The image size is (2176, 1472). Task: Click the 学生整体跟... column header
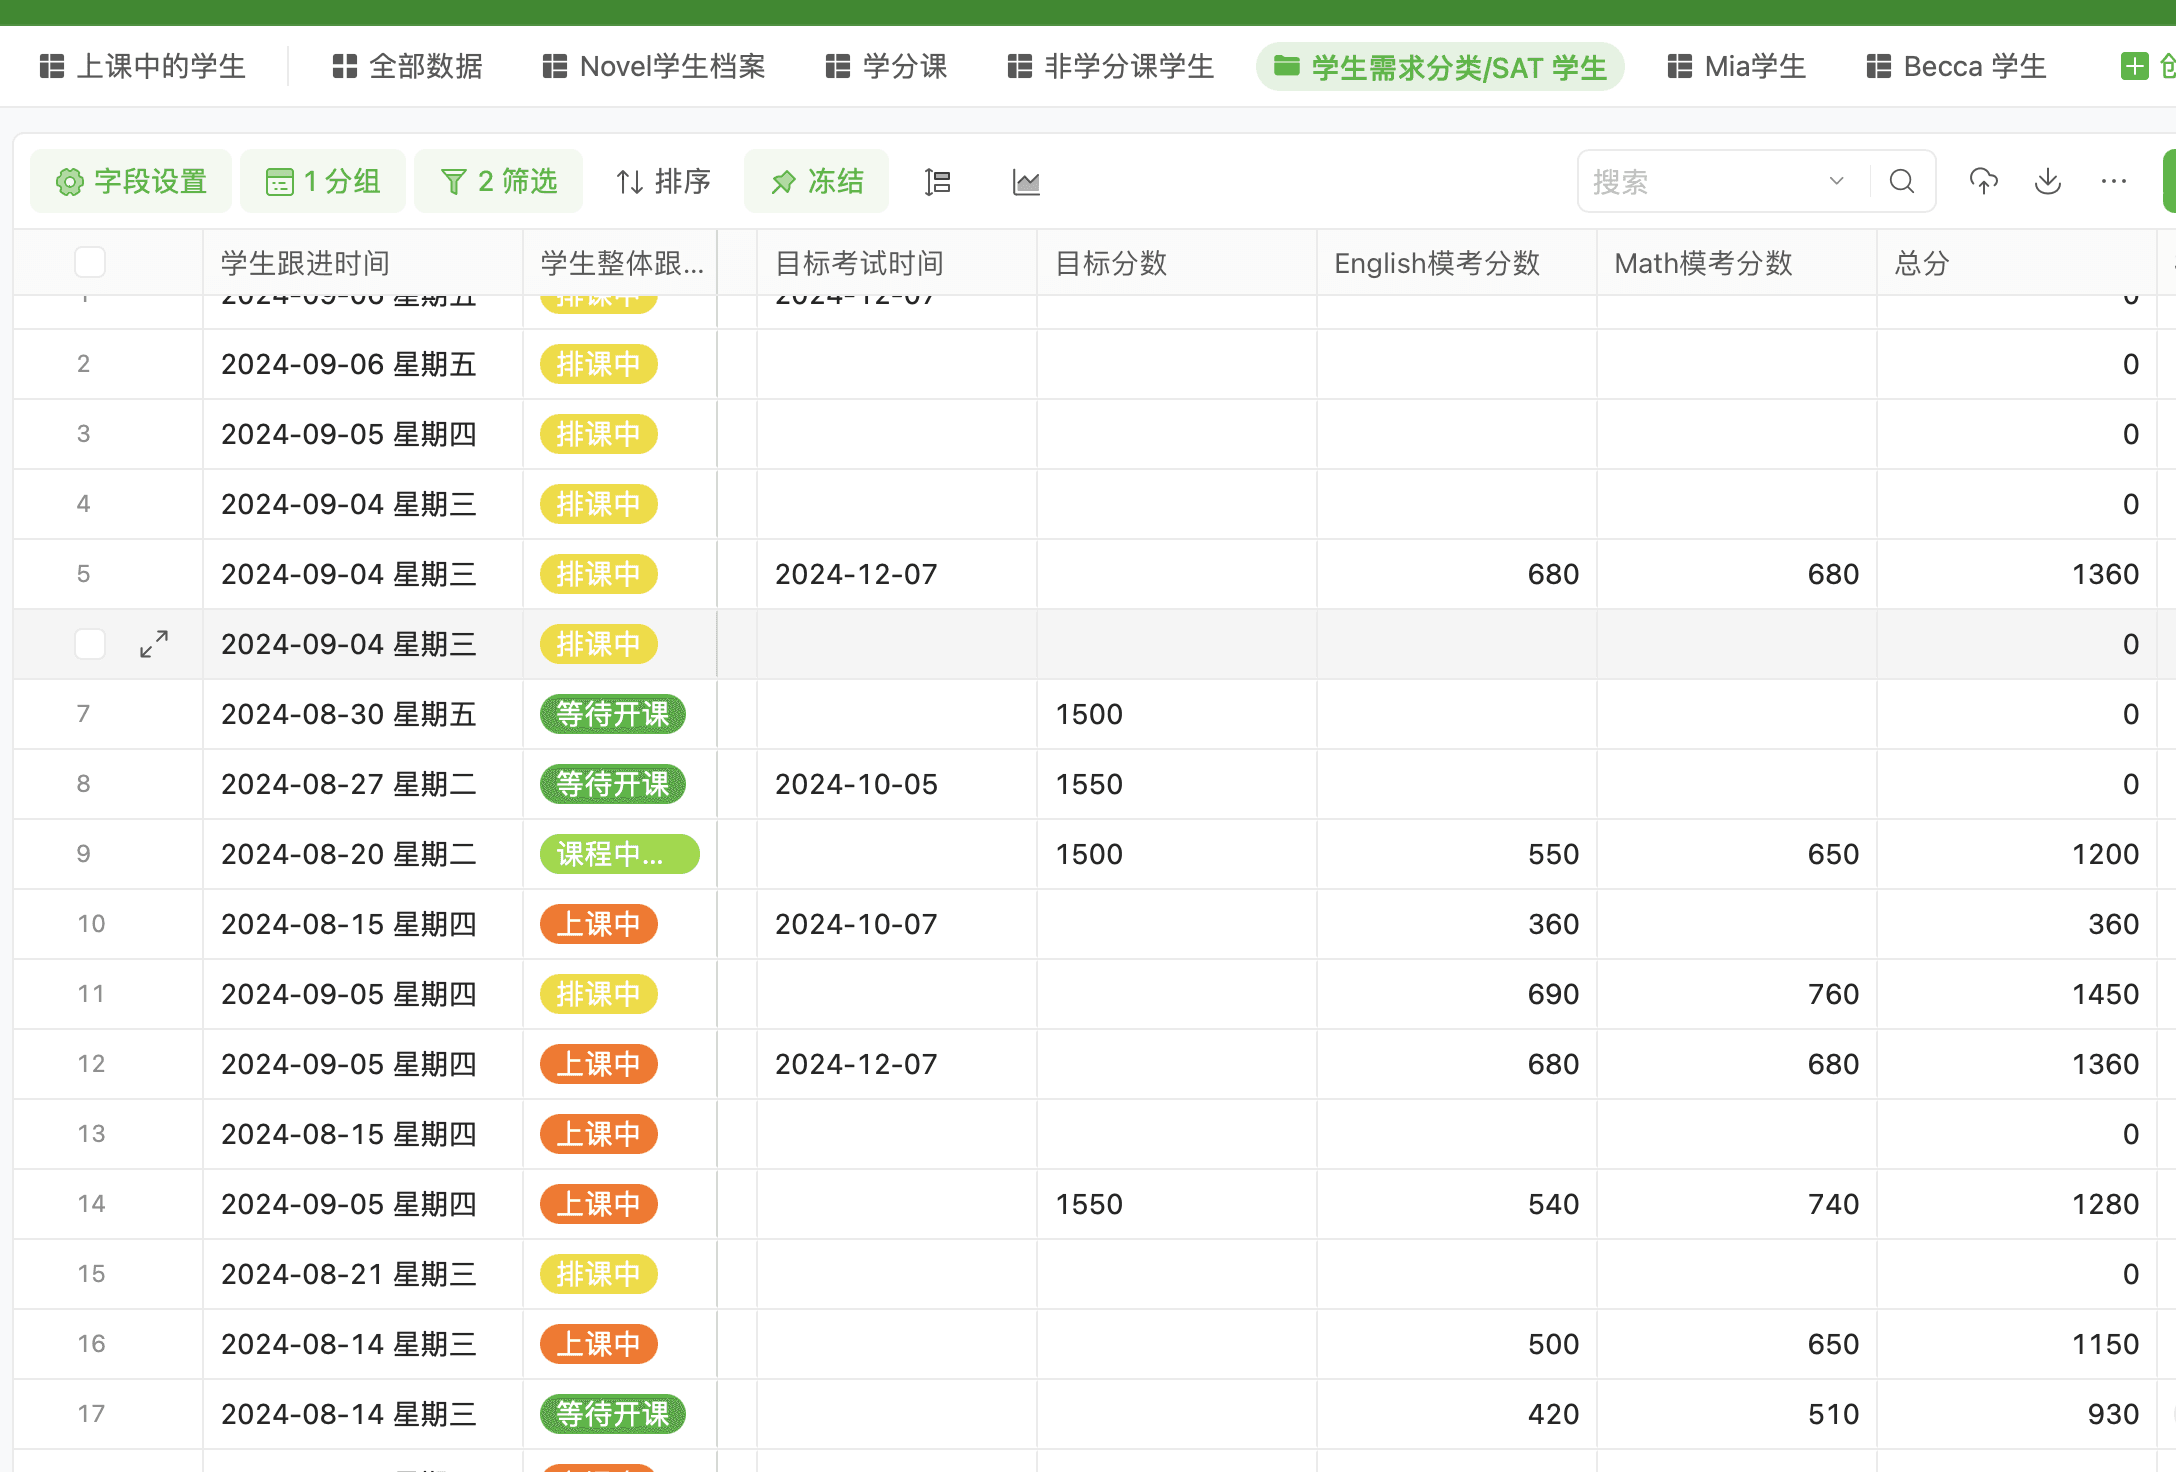click(620, 263)
